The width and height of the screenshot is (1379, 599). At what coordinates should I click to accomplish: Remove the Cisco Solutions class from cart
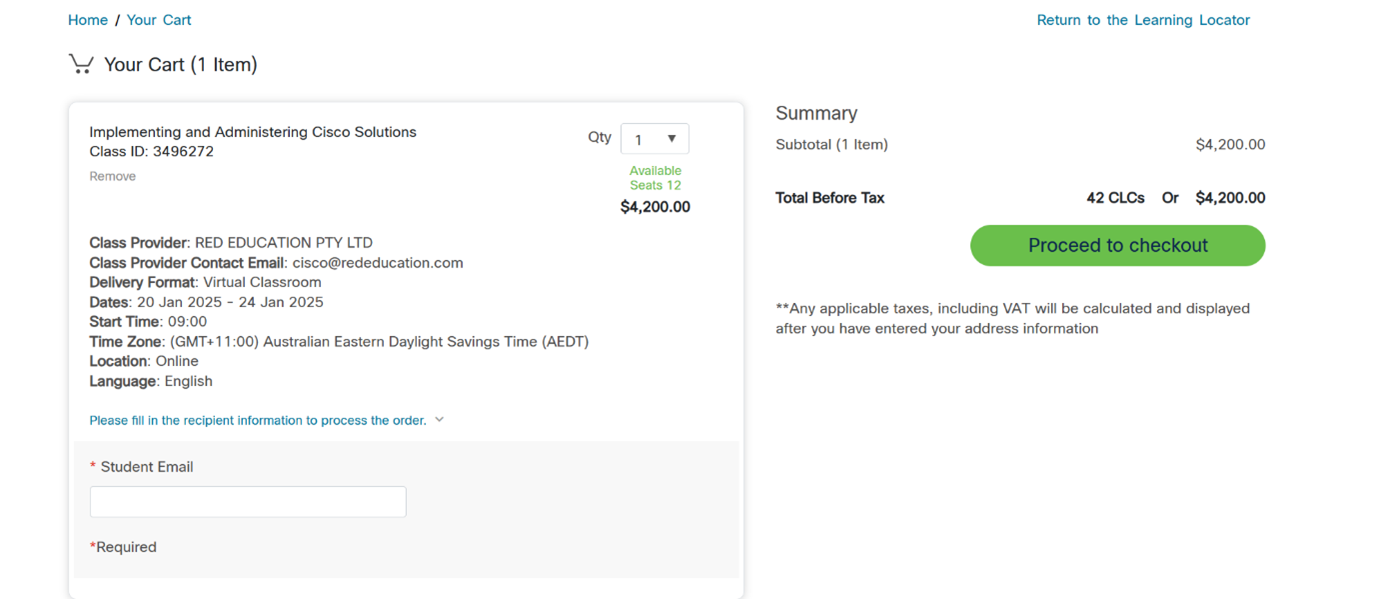[112, 175]
